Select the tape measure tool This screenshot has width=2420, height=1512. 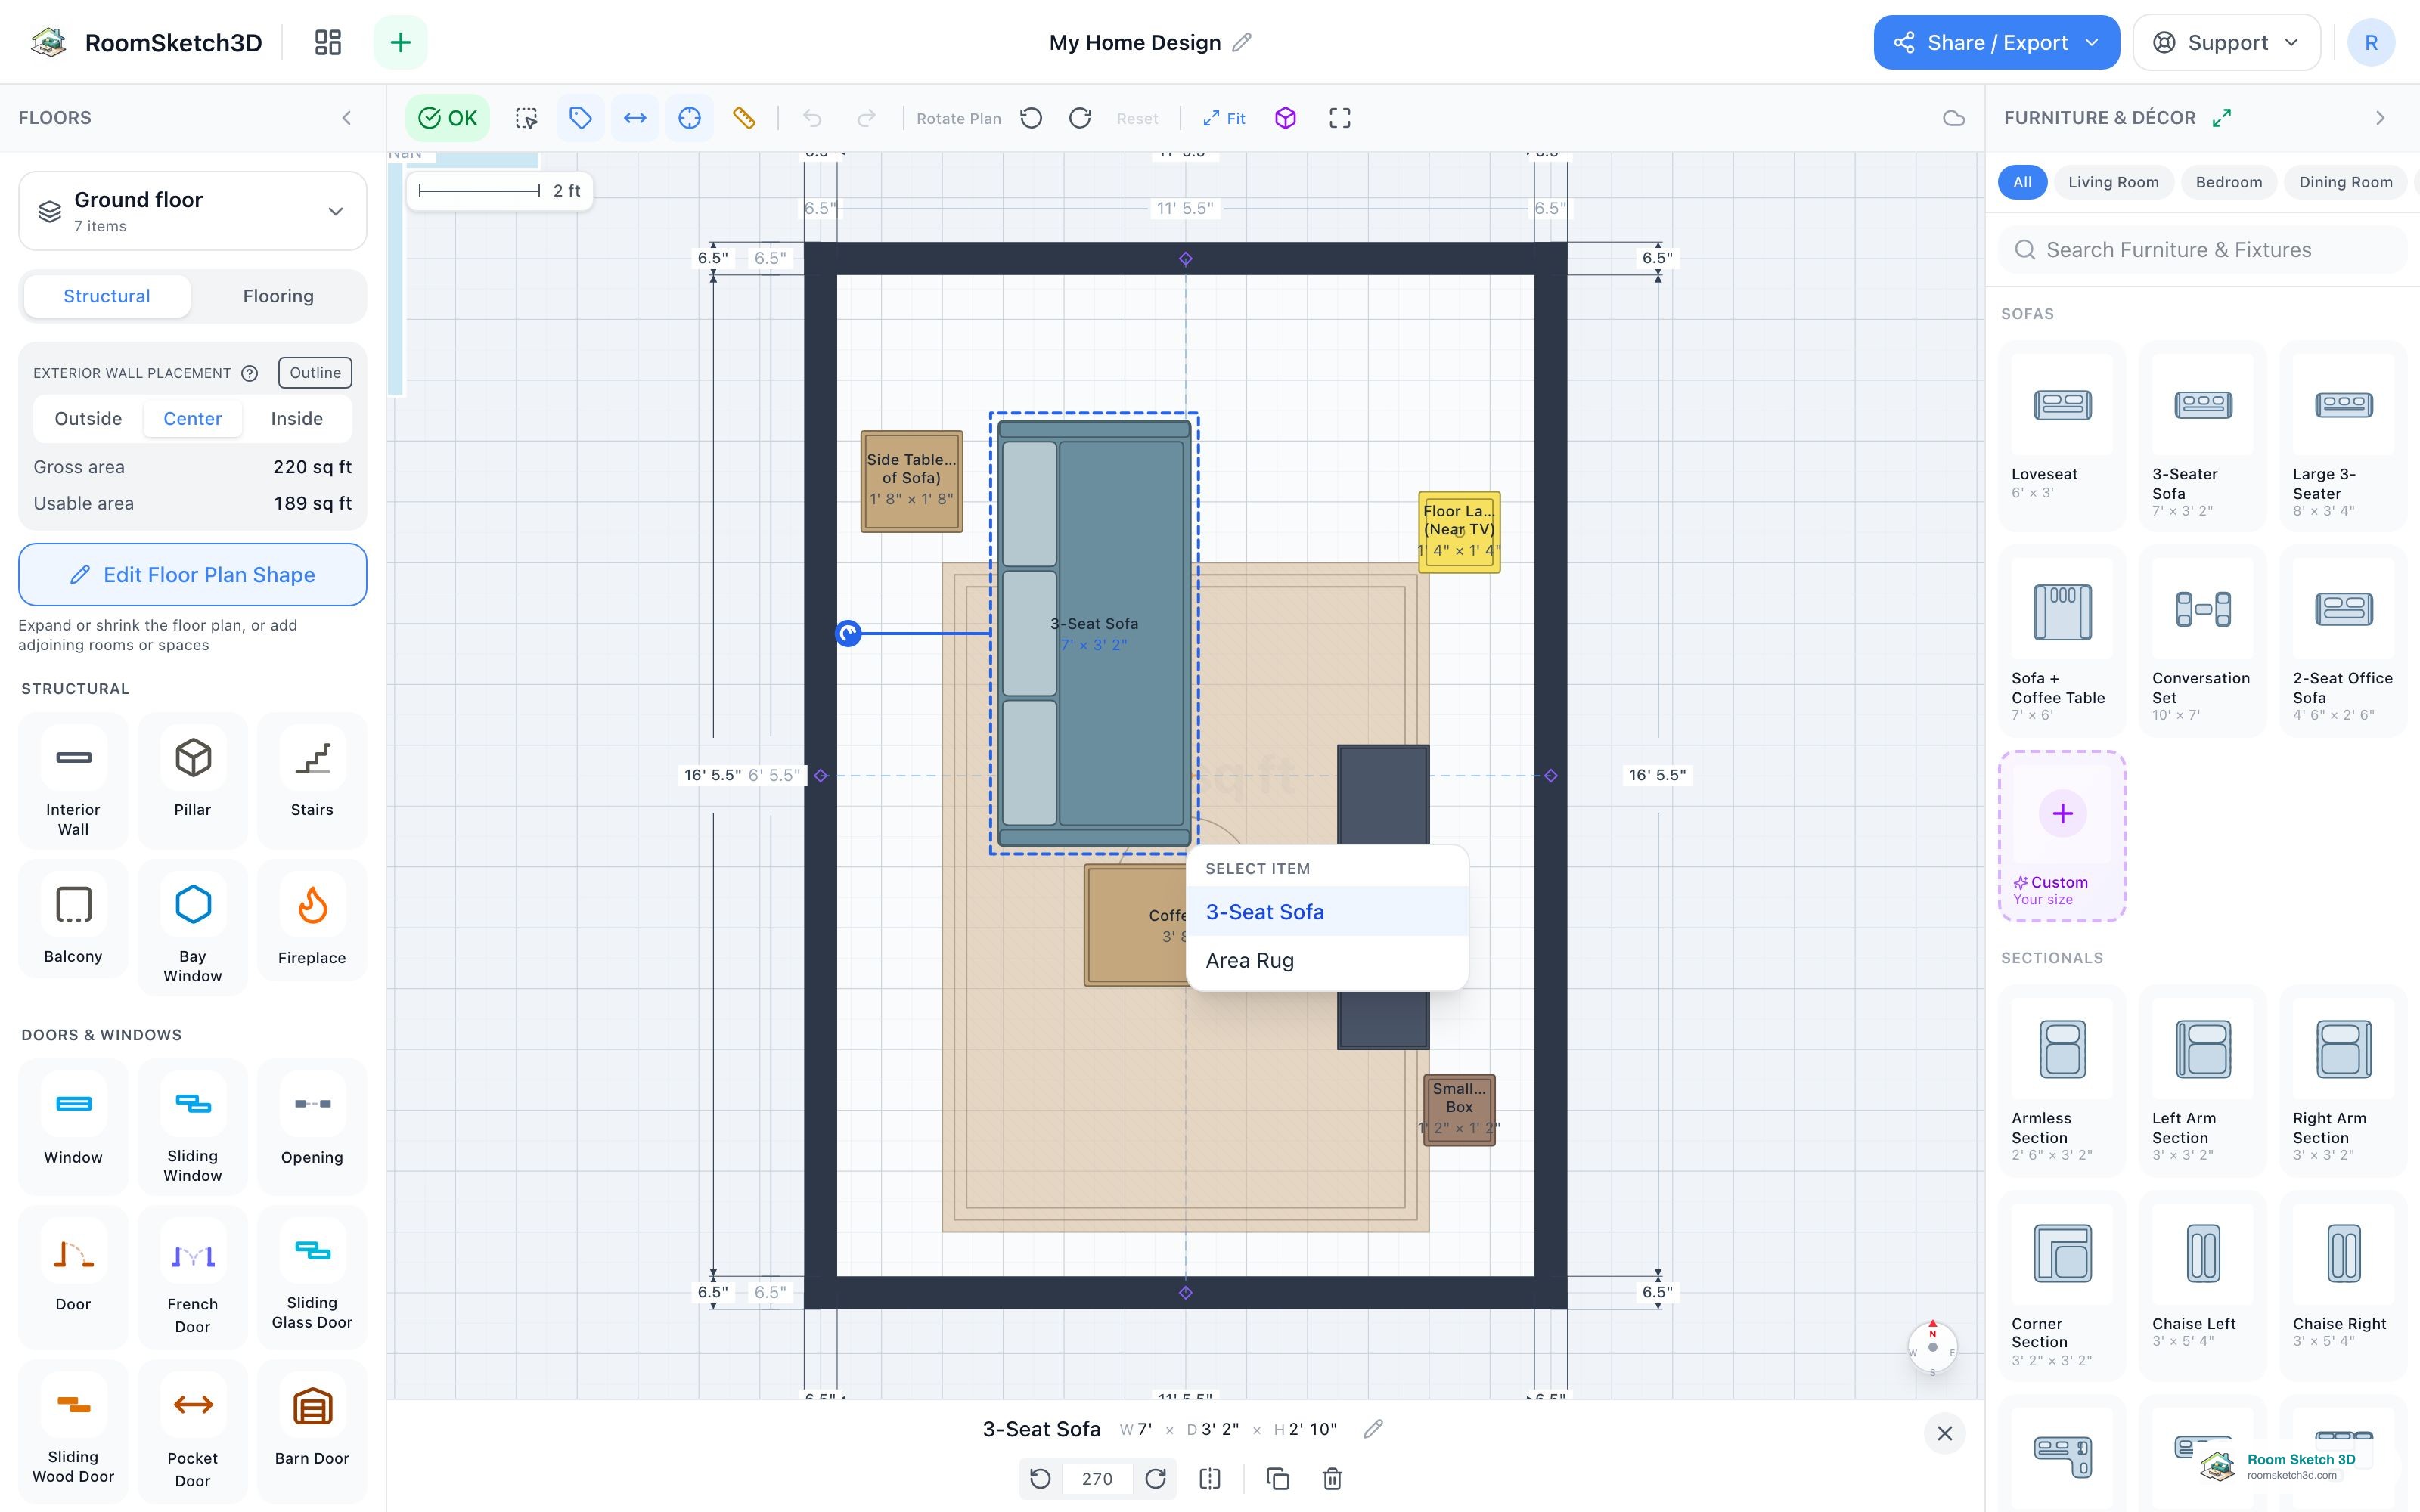tap(744, 118)
